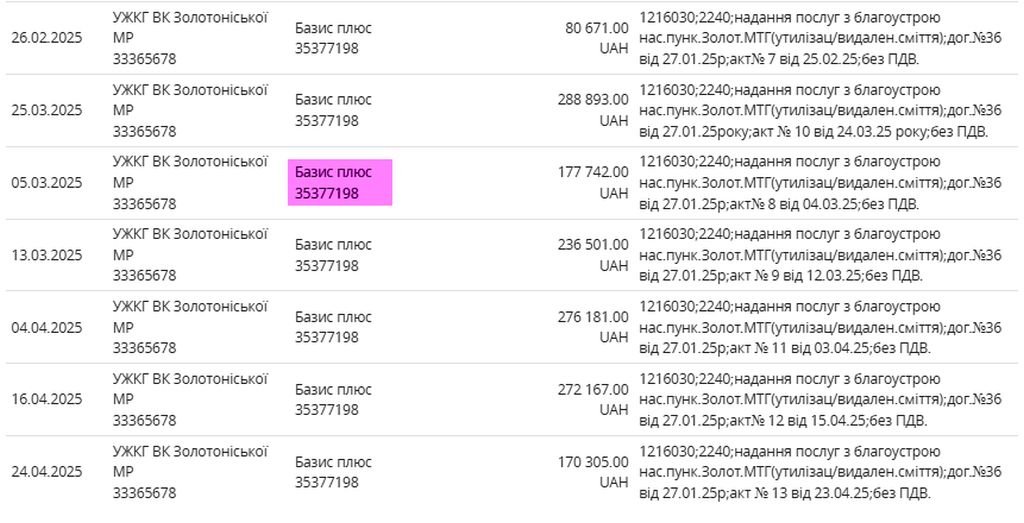Select the amount 288 893.00 UAH
Viewport: 1024px width, 523px height.
[x=593, y=110]
